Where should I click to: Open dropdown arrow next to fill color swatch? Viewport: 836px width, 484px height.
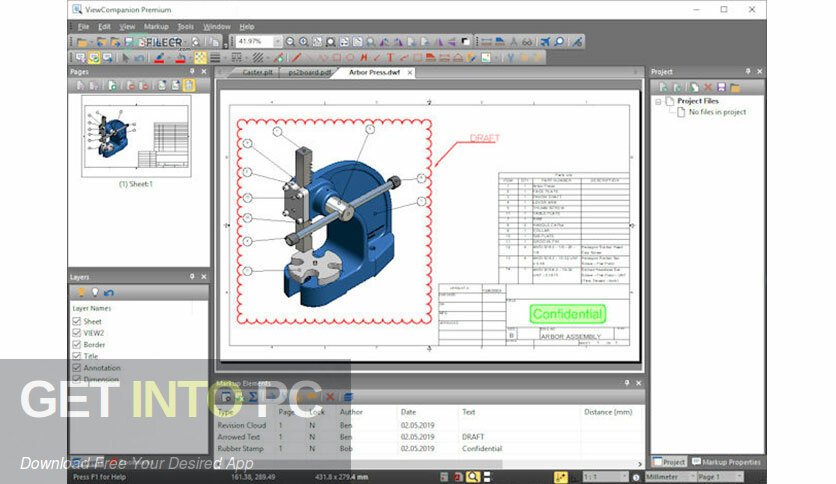click(190, 58)
